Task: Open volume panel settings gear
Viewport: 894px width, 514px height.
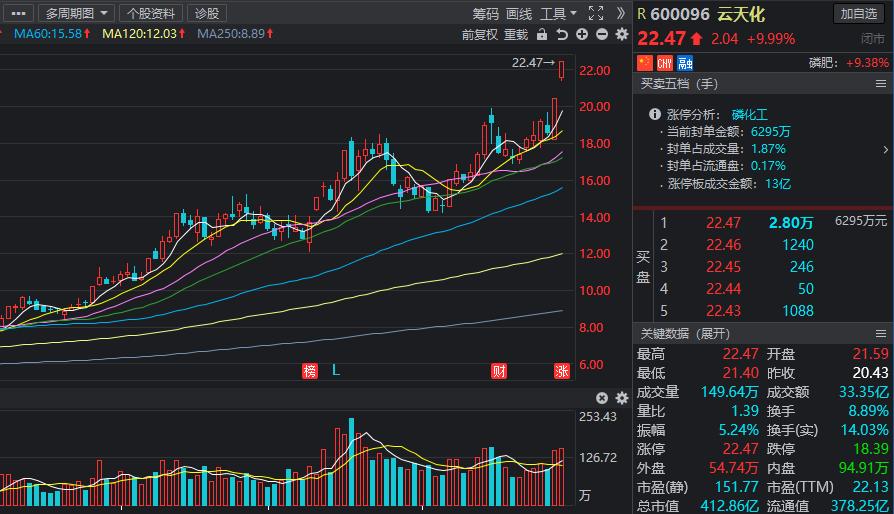Action: coord(621,398)
